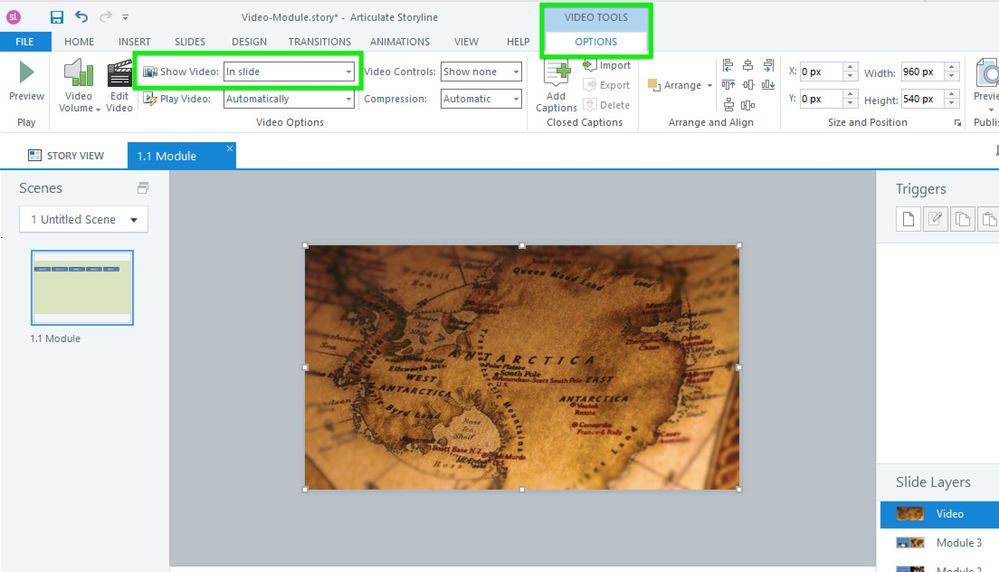The height and width of the screenshot is (572, 999).
Task: Open the Show Video dropdown
Action: click(289, 71)
